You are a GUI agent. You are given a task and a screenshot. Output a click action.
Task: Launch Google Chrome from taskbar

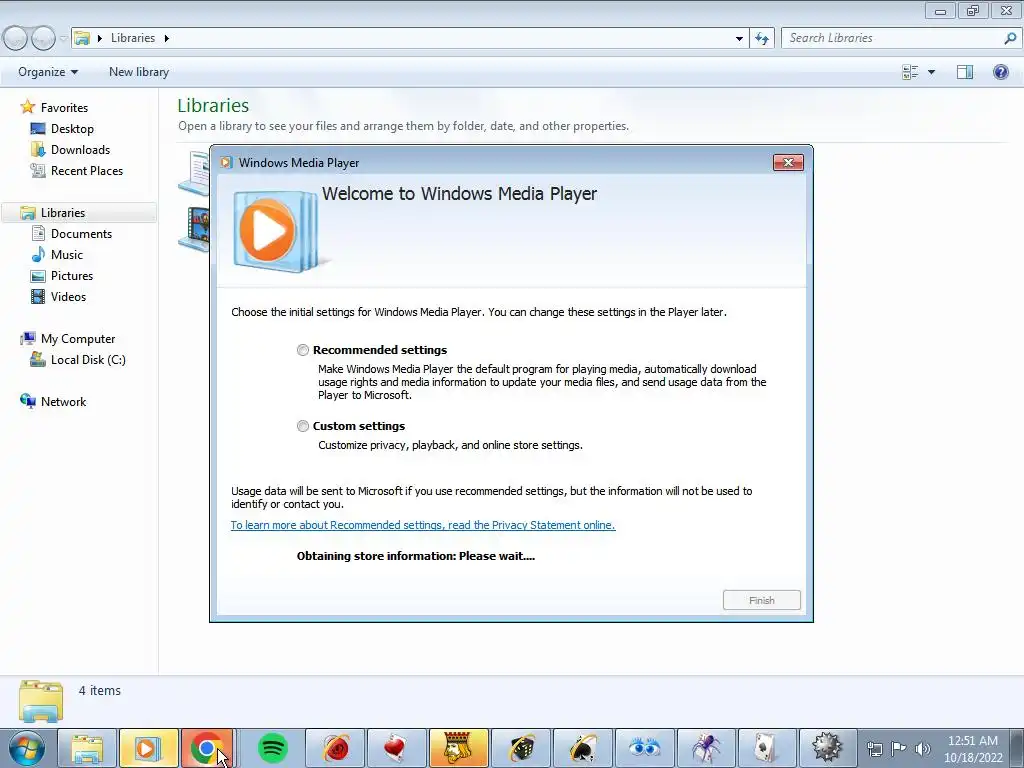pos(207,748)
